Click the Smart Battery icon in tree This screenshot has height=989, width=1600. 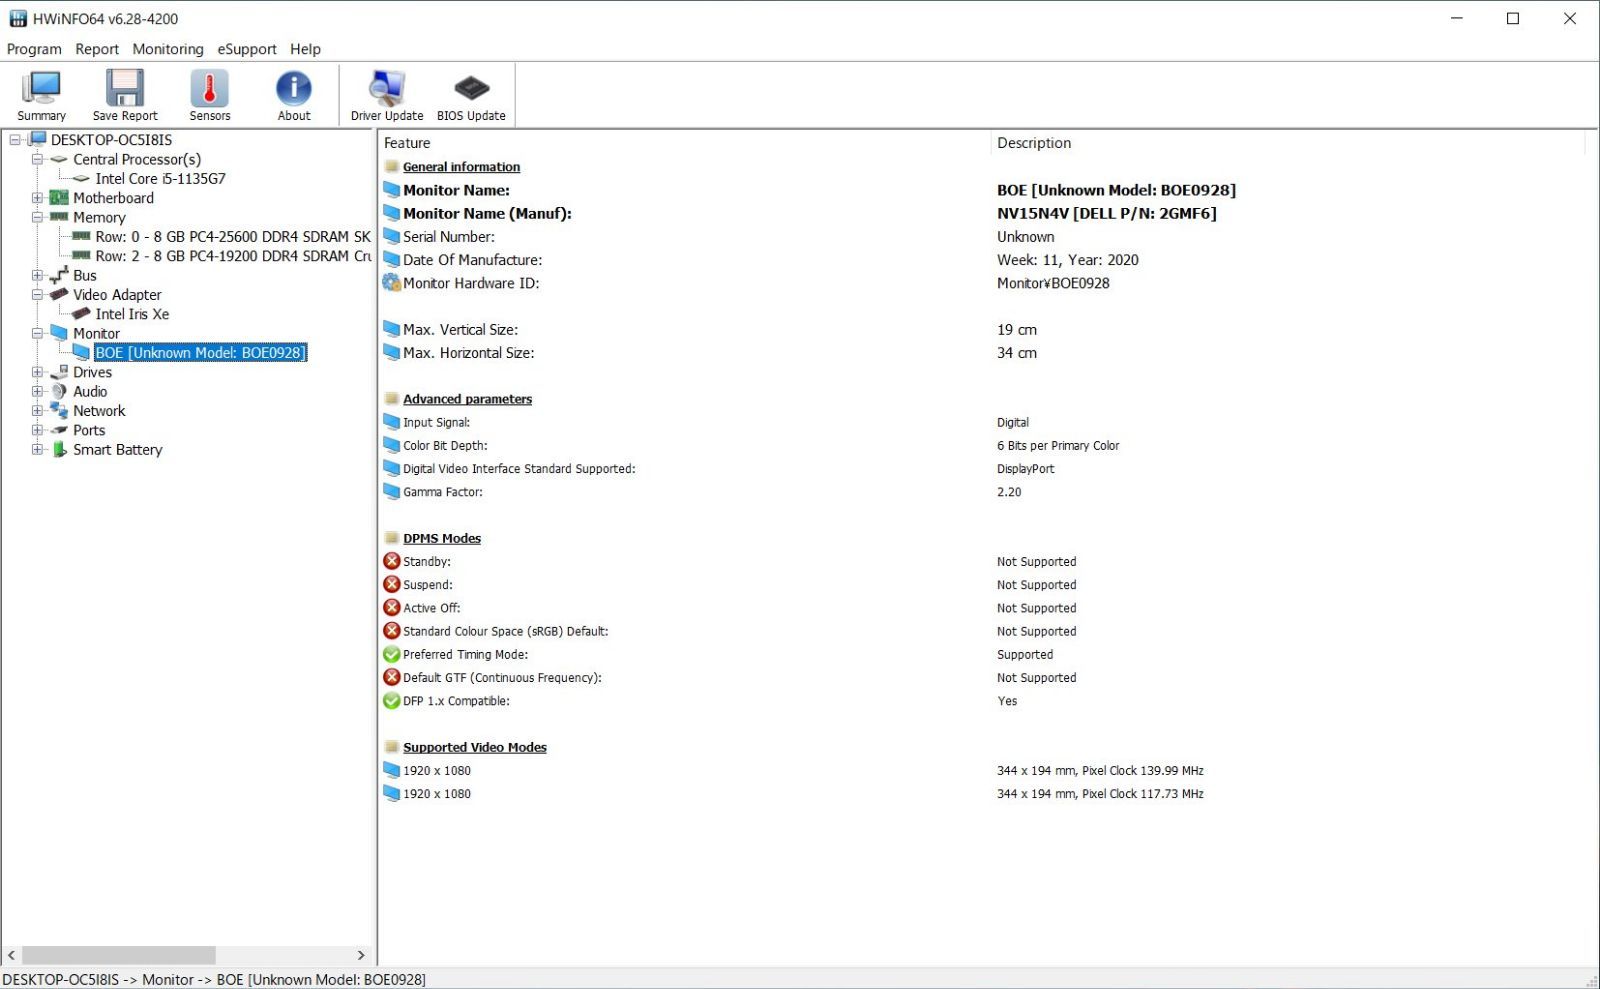tap(59, 450)
